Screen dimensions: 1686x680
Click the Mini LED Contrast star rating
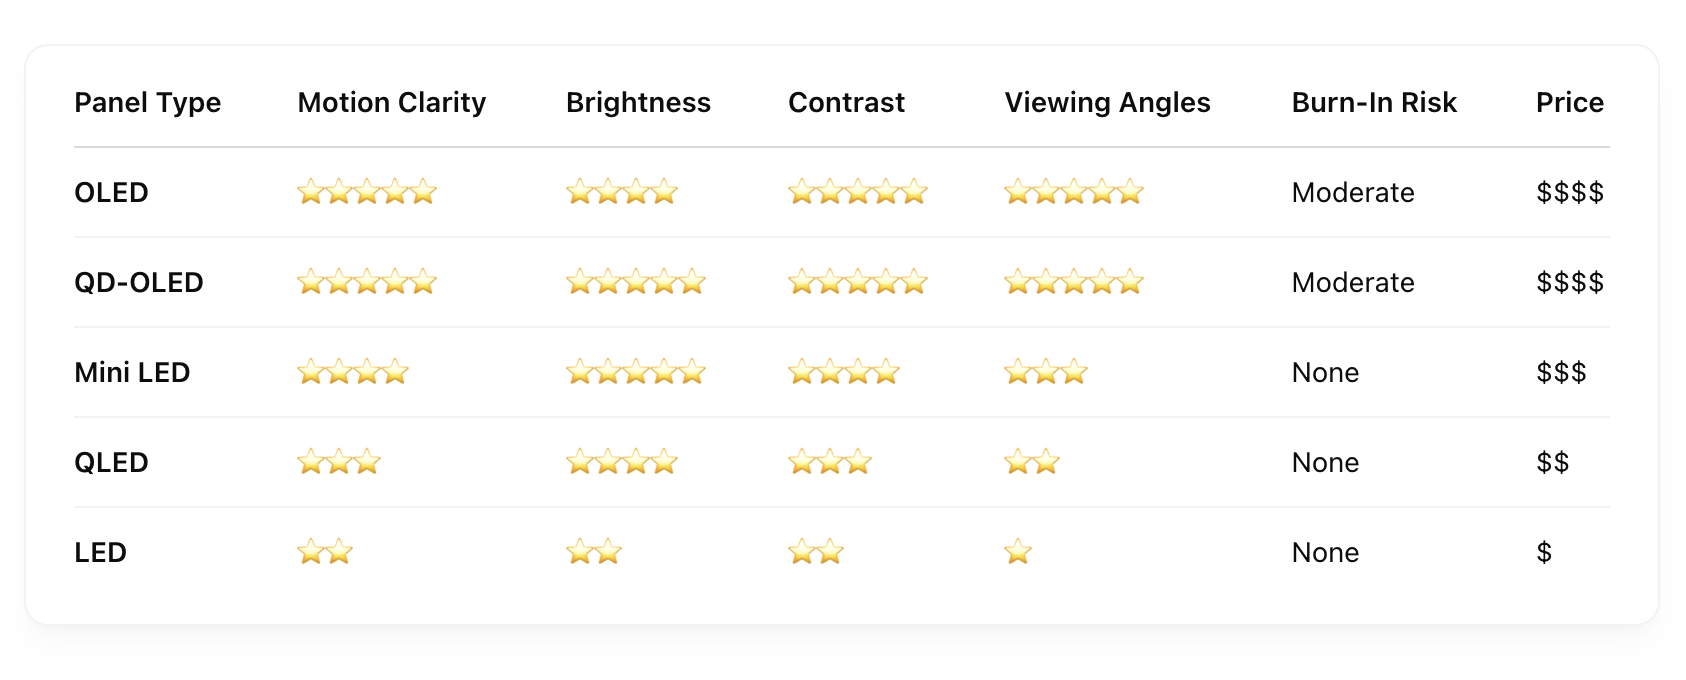pyautogui.click(x=844, y=372)
